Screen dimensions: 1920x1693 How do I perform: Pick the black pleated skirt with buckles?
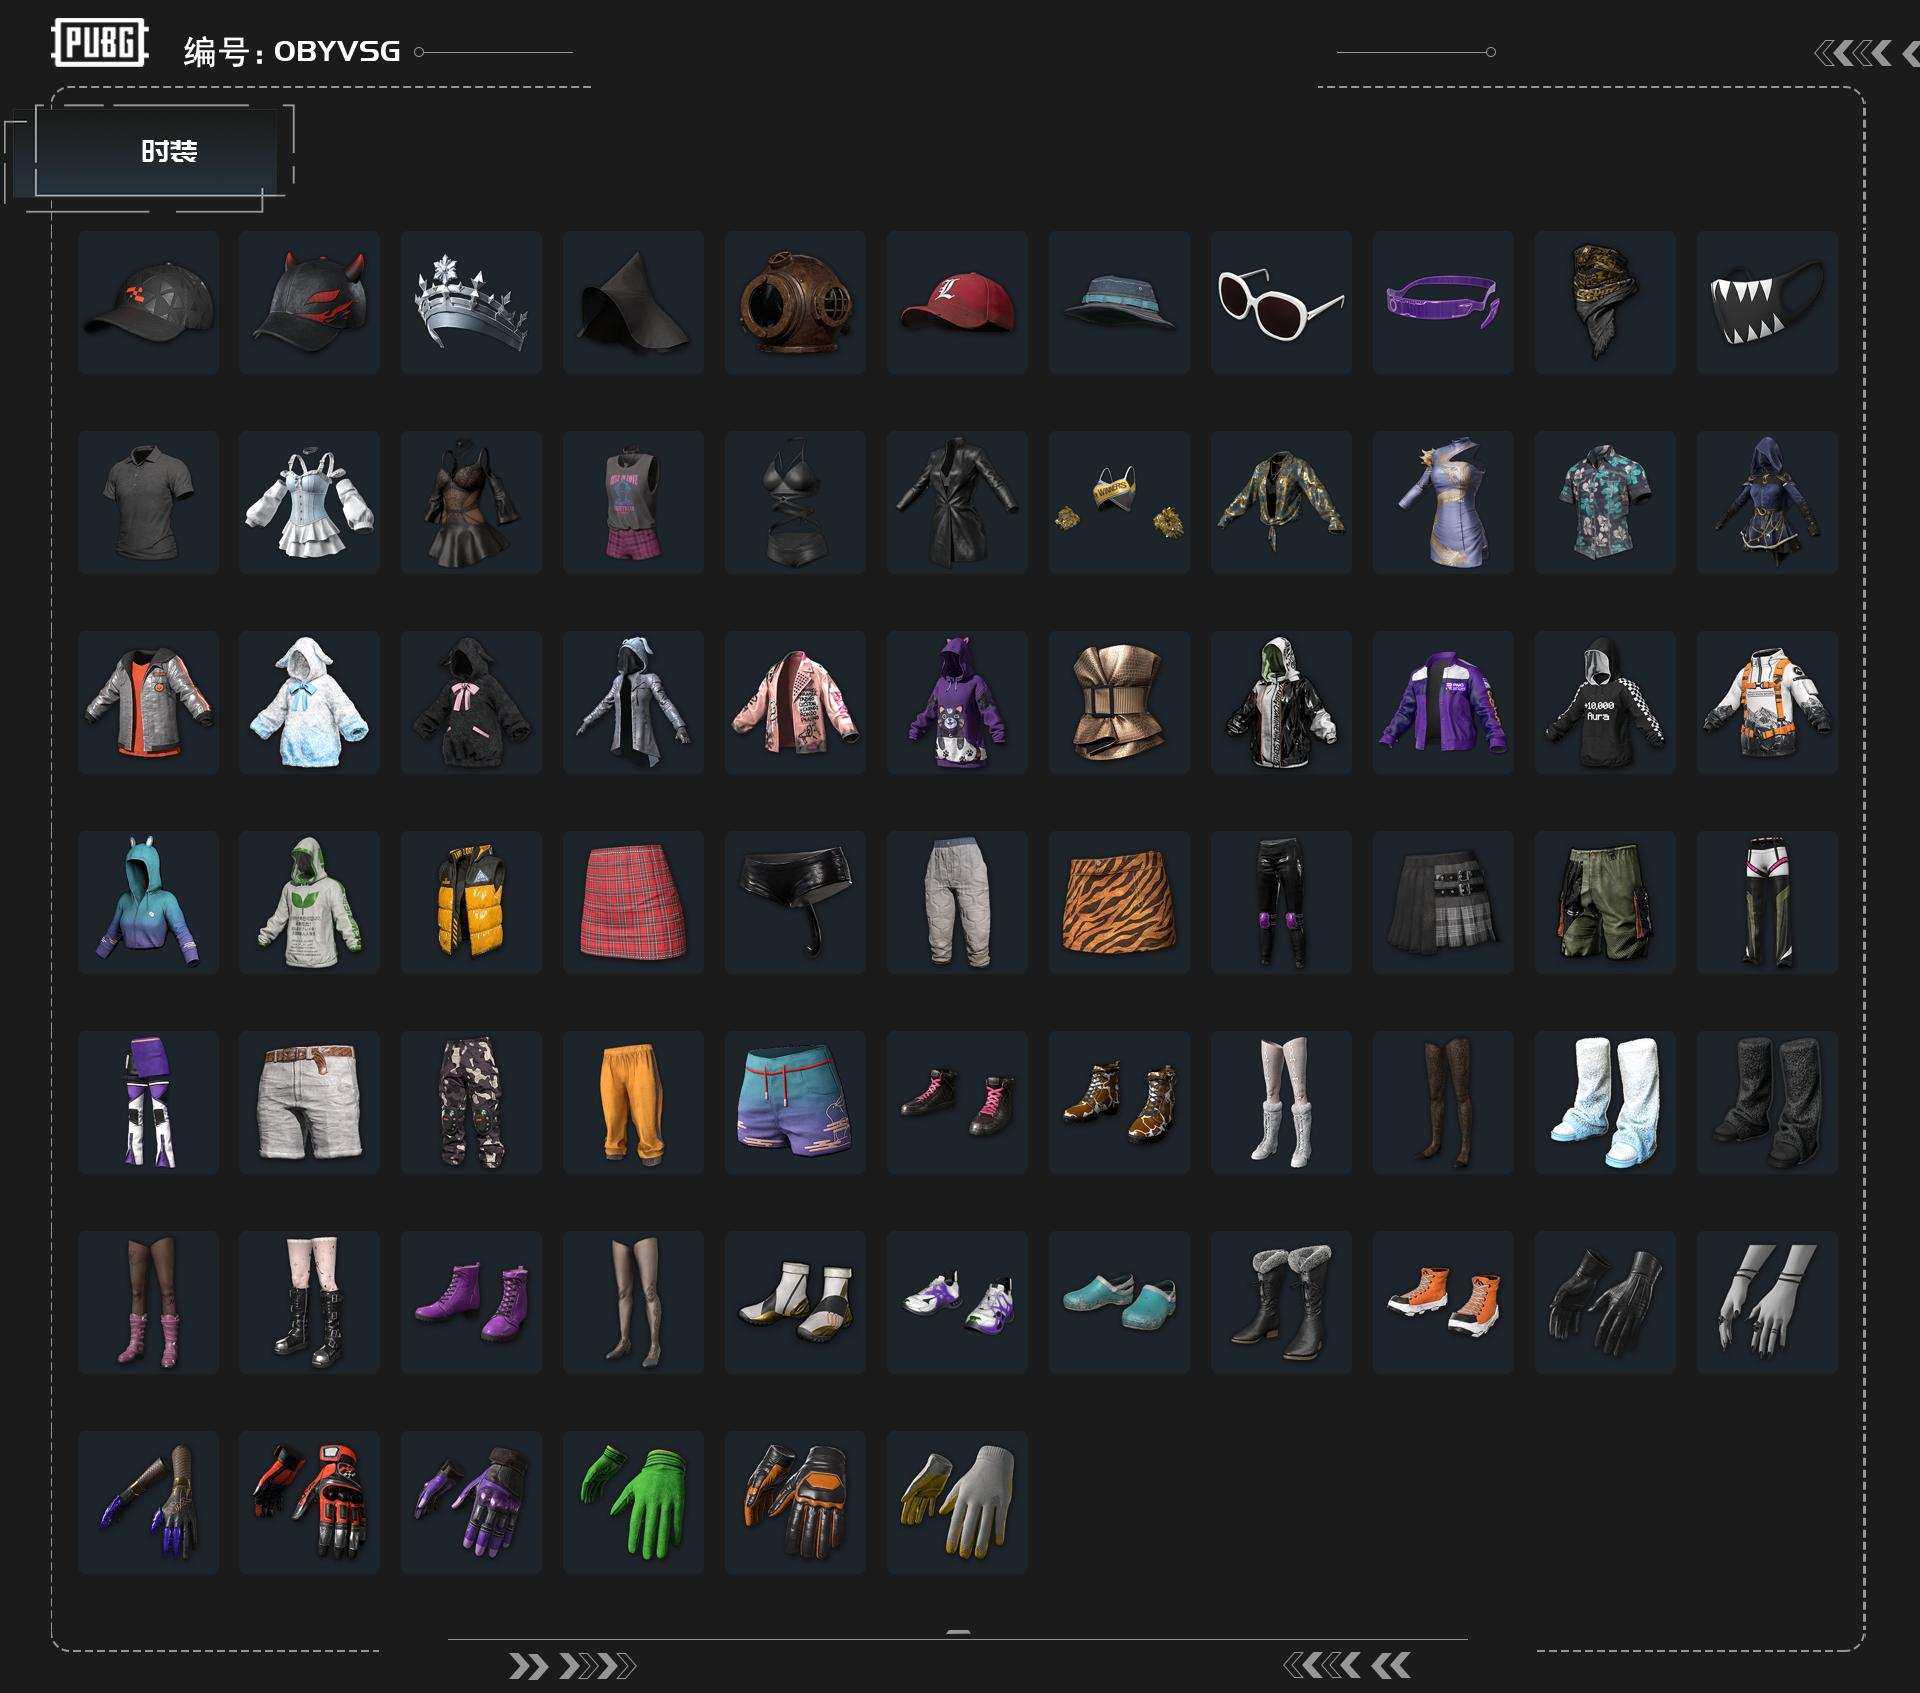(x=1443, y=902)
